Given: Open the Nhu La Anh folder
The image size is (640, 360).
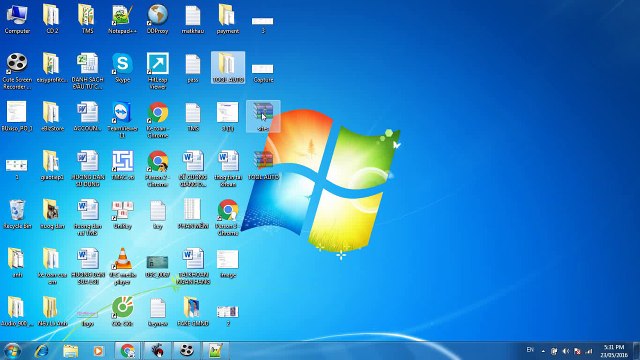Looking at the screenshot, I should pyautogui.click(x=52, y=312).
